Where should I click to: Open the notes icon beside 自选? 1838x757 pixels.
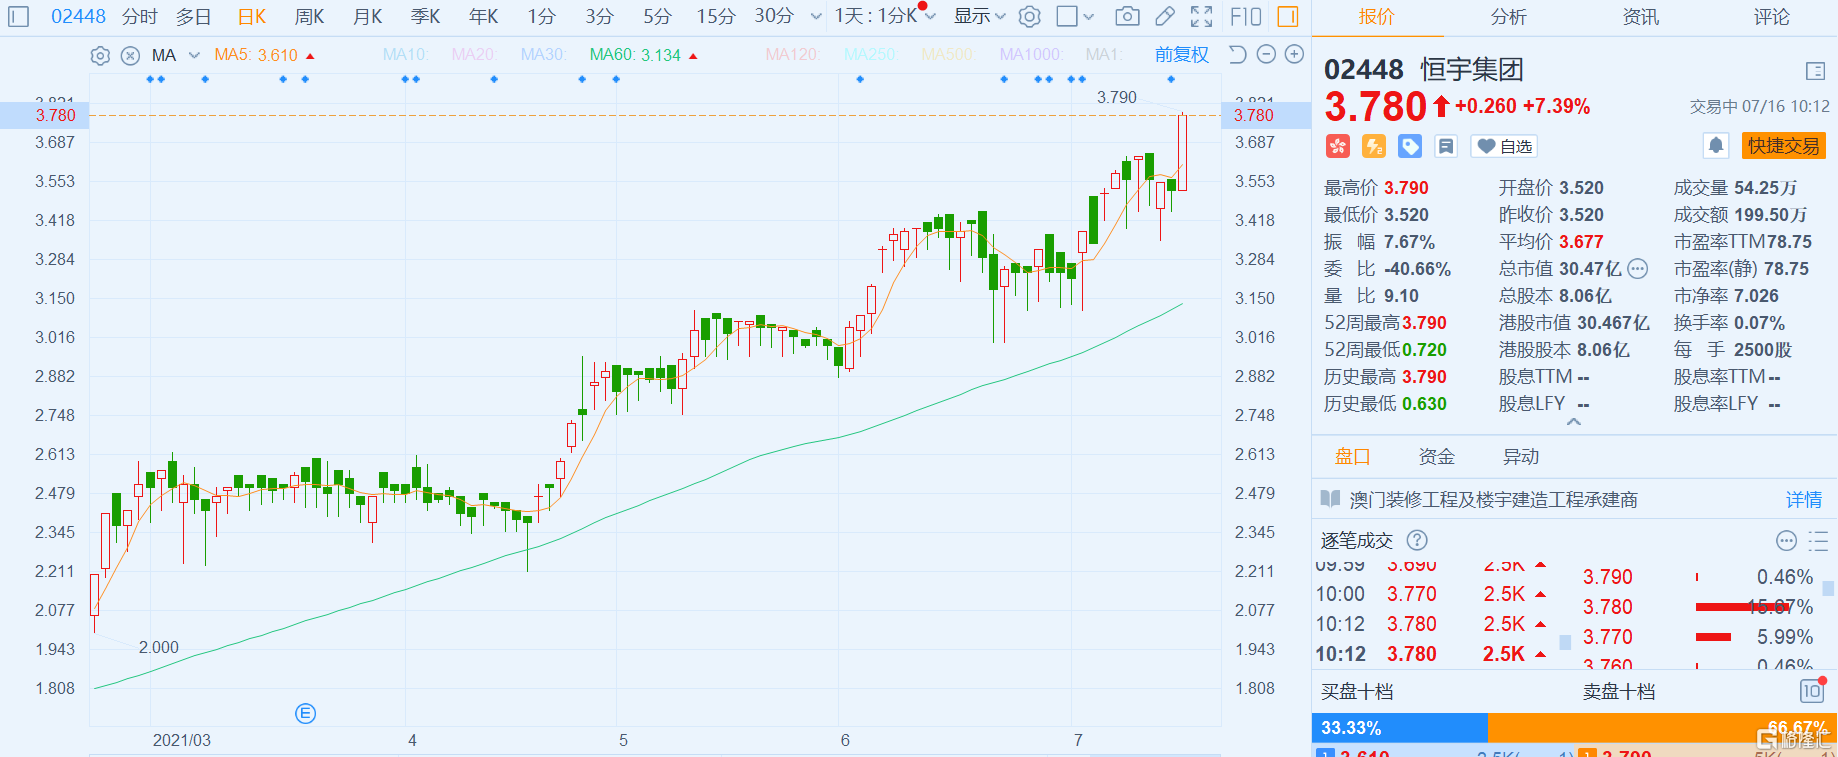click(1446, 146)
